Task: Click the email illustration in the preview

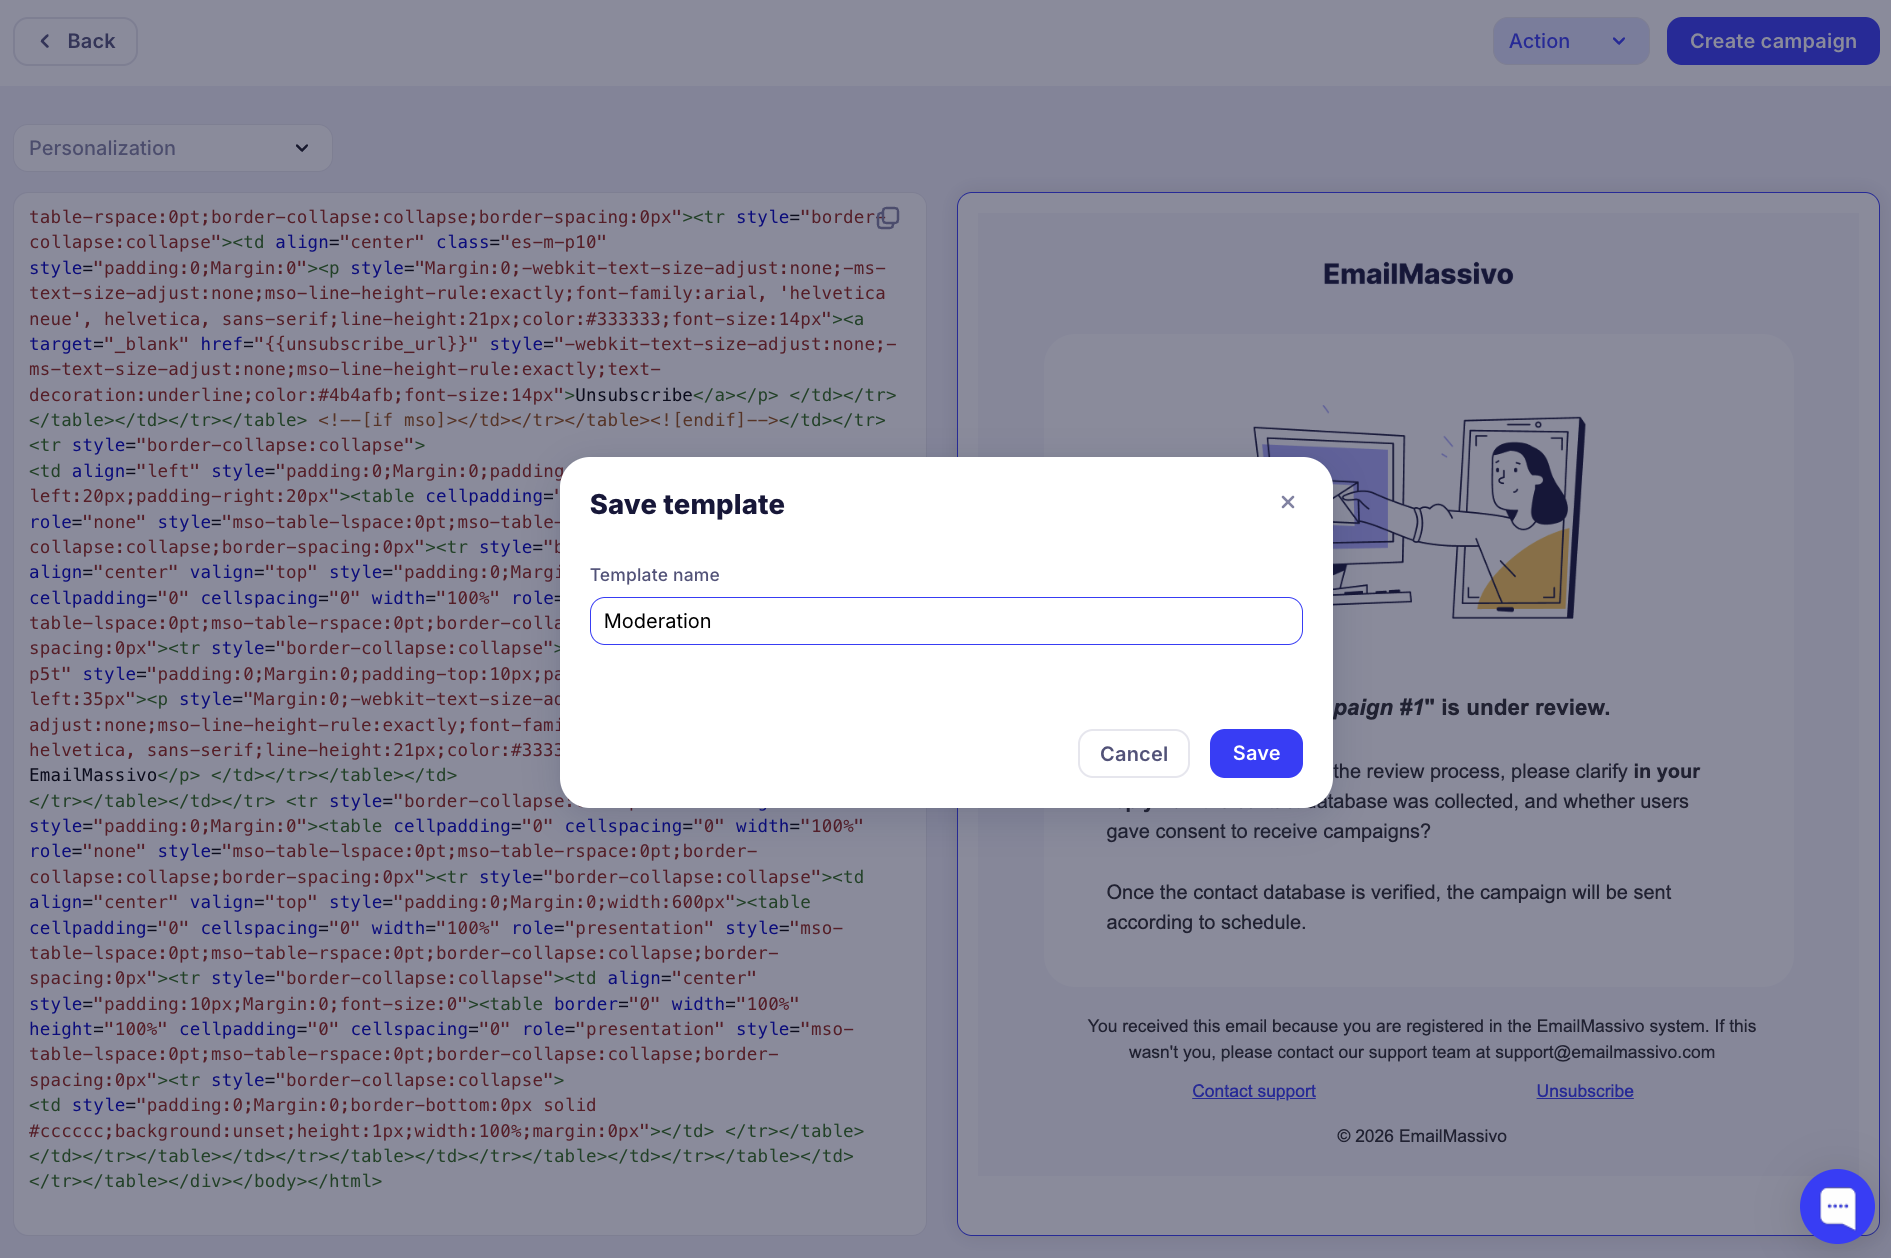Action: [x=1418, y=515]
